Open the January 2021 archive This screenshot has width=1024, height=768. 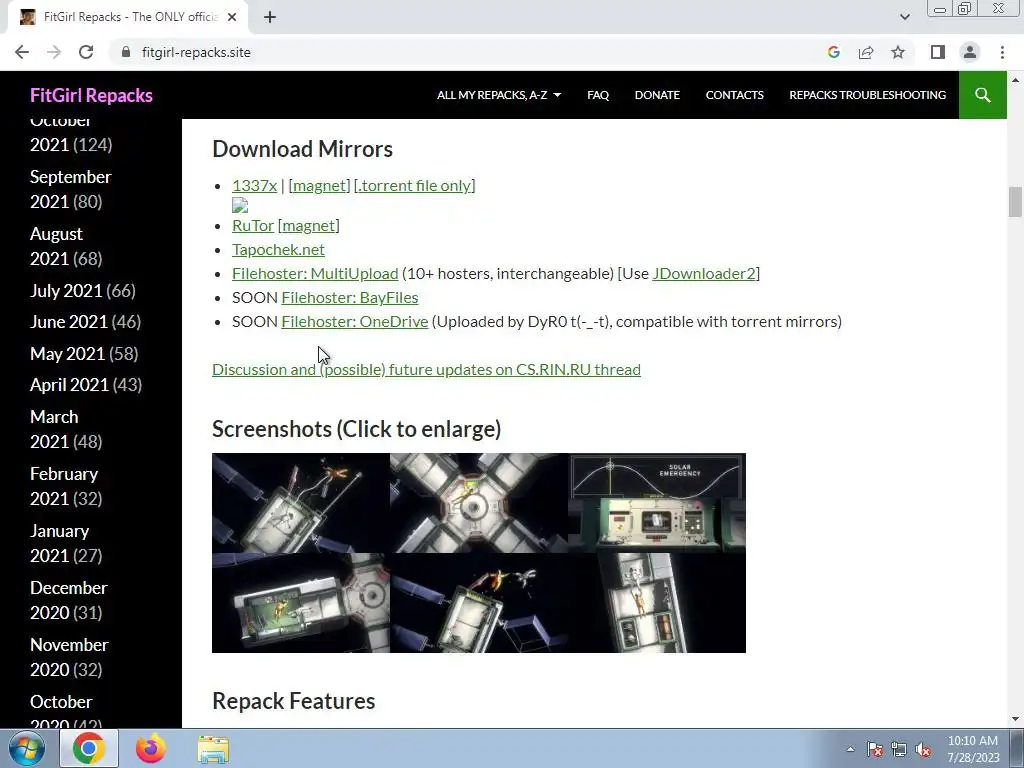coord(59,543)
